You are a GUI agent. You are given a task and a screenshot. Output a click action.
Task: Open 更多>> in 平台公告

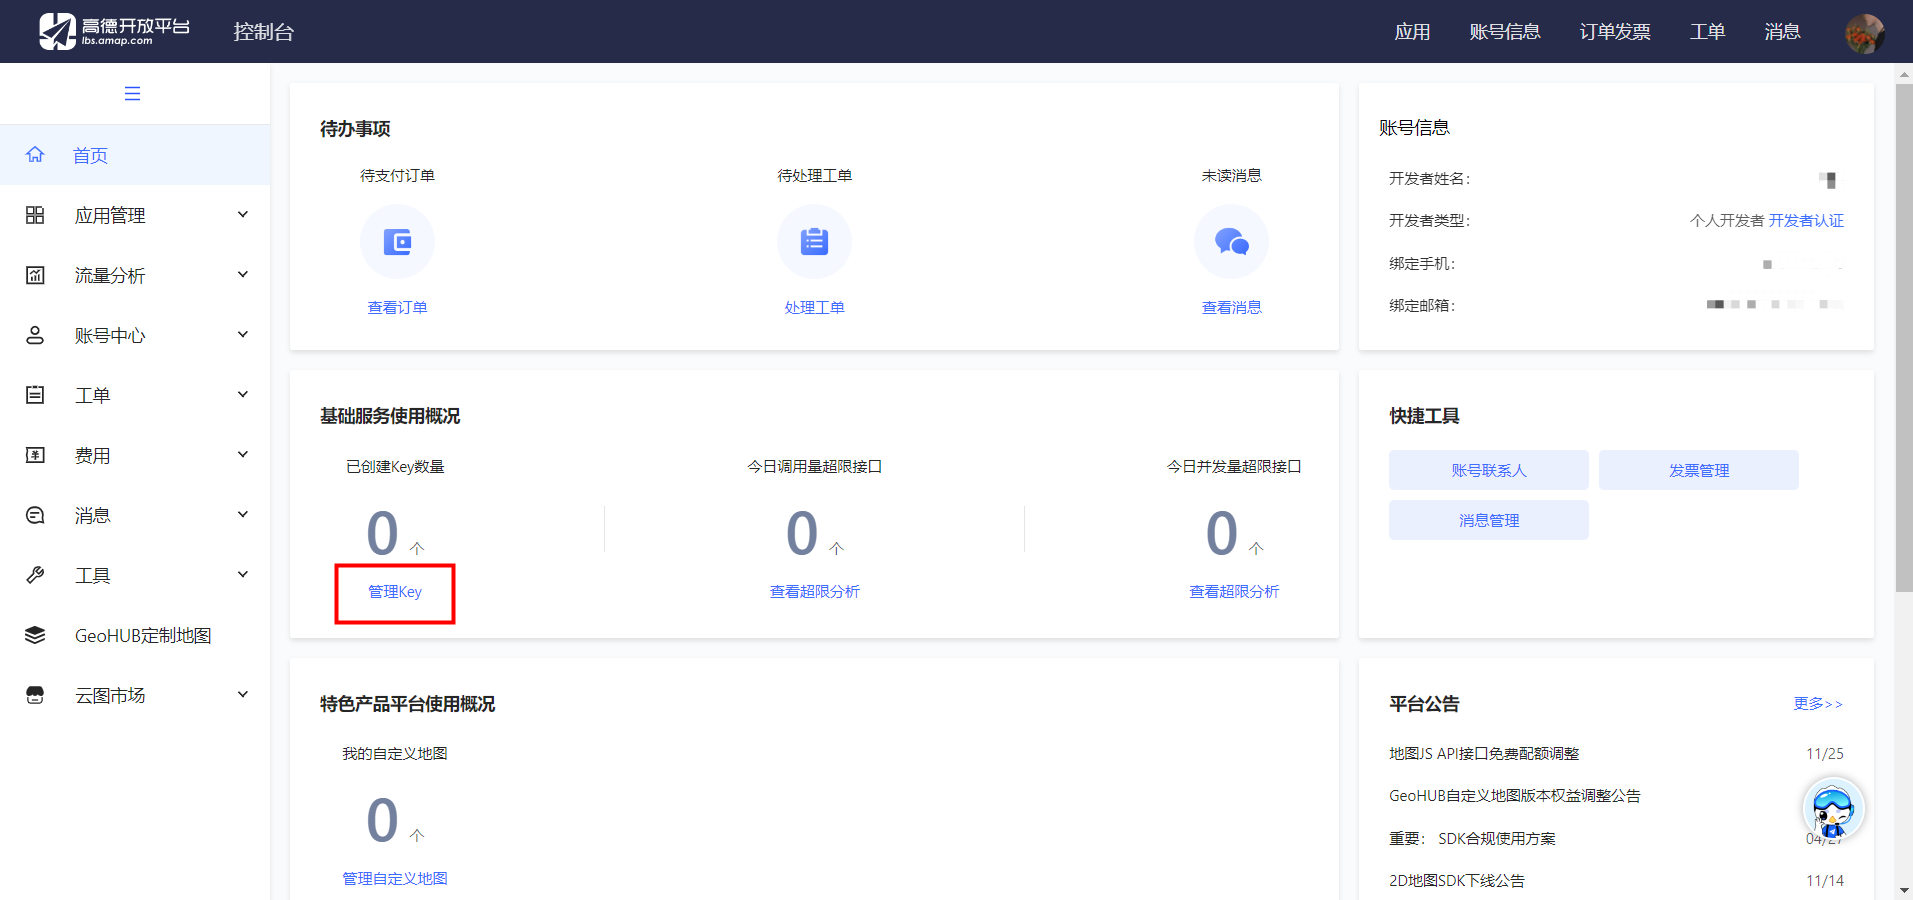(1817, 704)
